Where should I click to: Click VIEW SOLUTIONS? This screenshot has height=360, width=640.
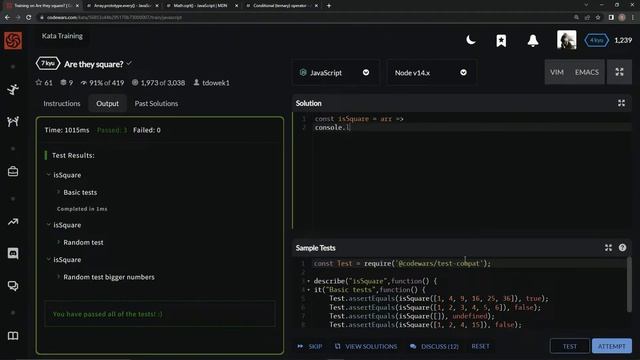pos(366,347)
